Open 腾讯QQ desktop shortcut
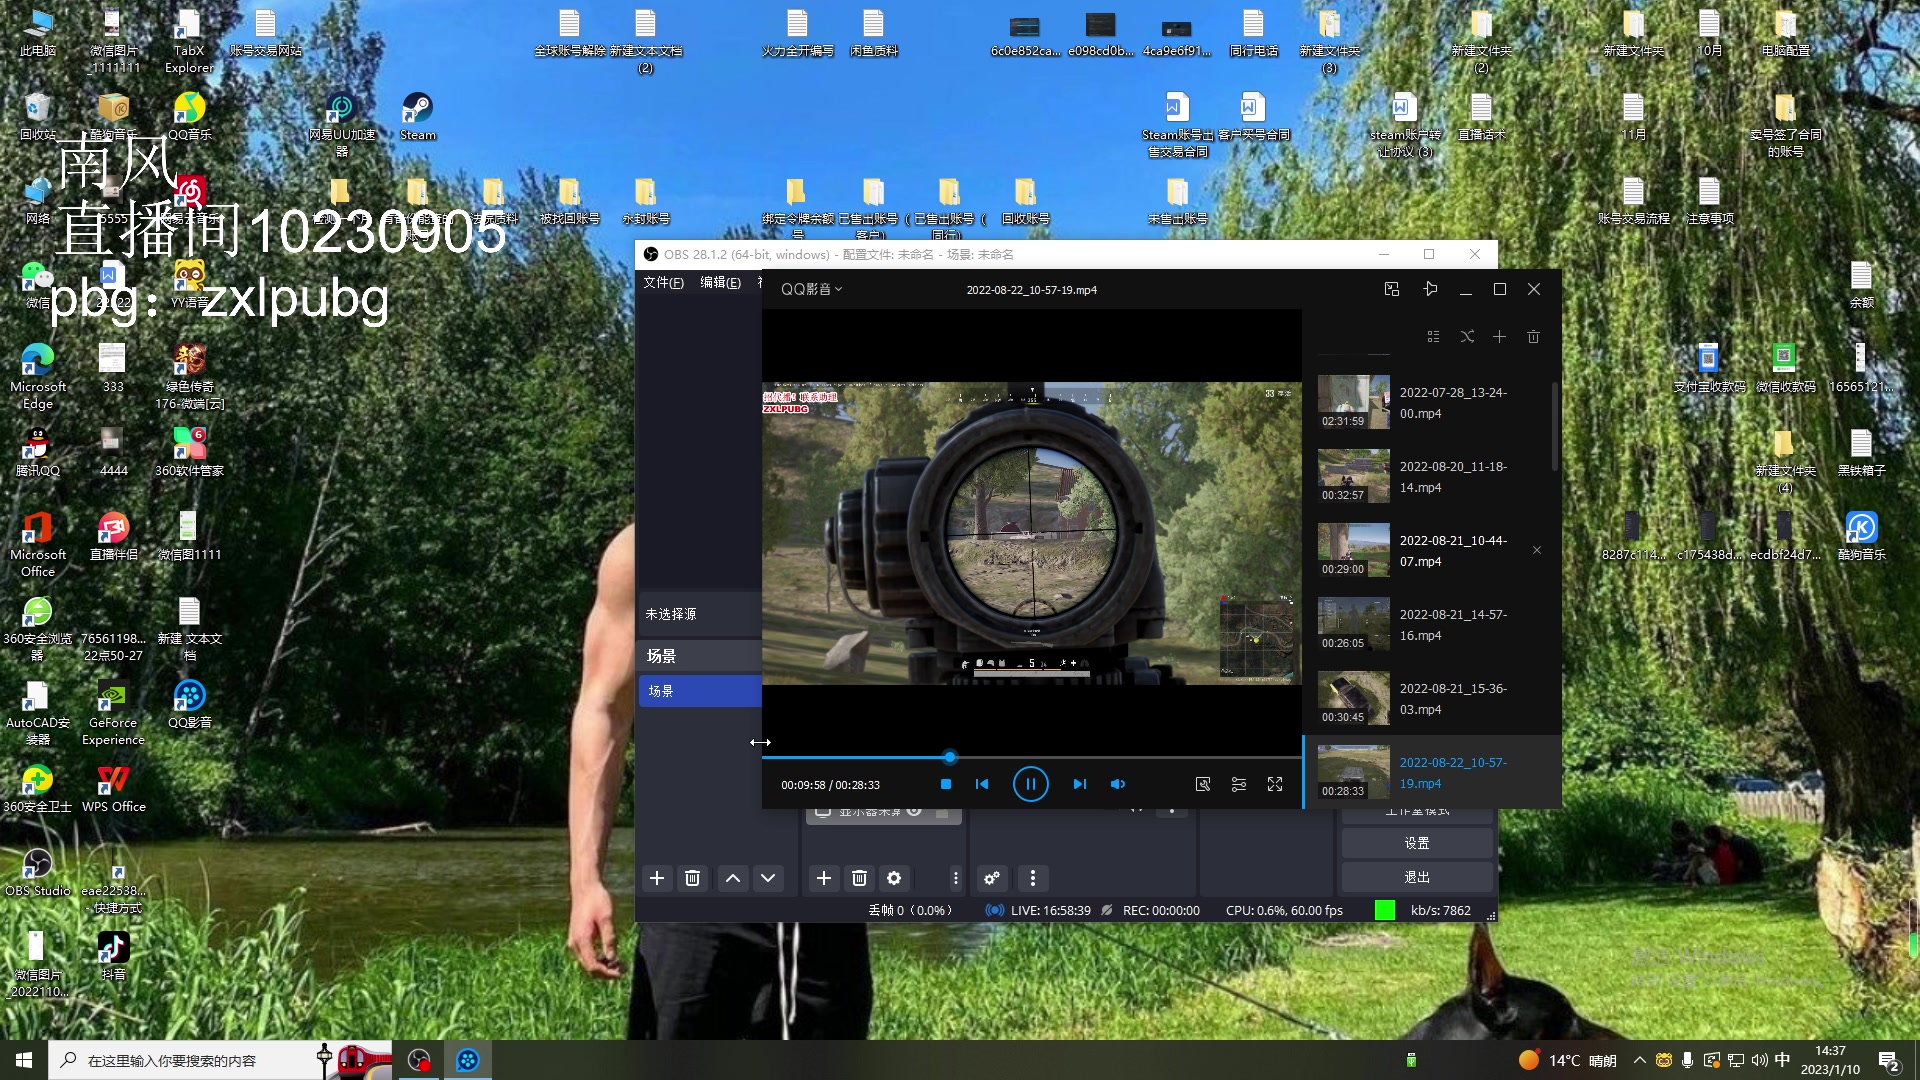1920x1080 pixels. (38, 451)
